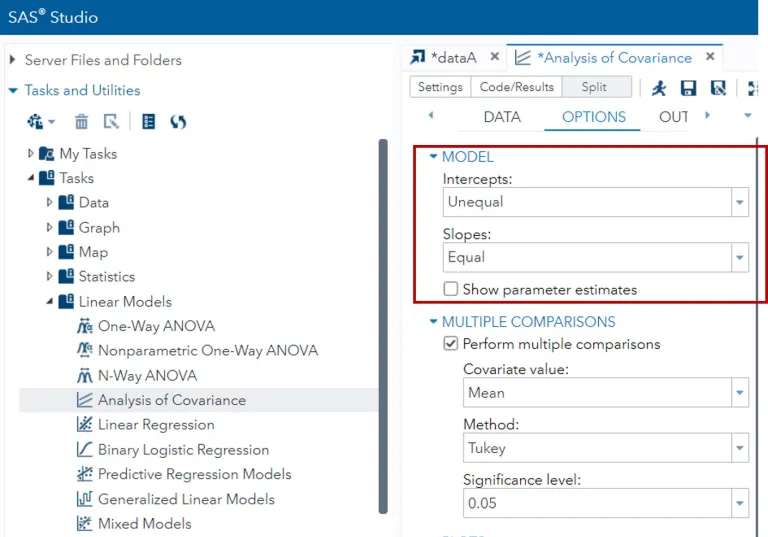Click the Code/Results view button
Screen dimensions: 768x537
[516, 87]
